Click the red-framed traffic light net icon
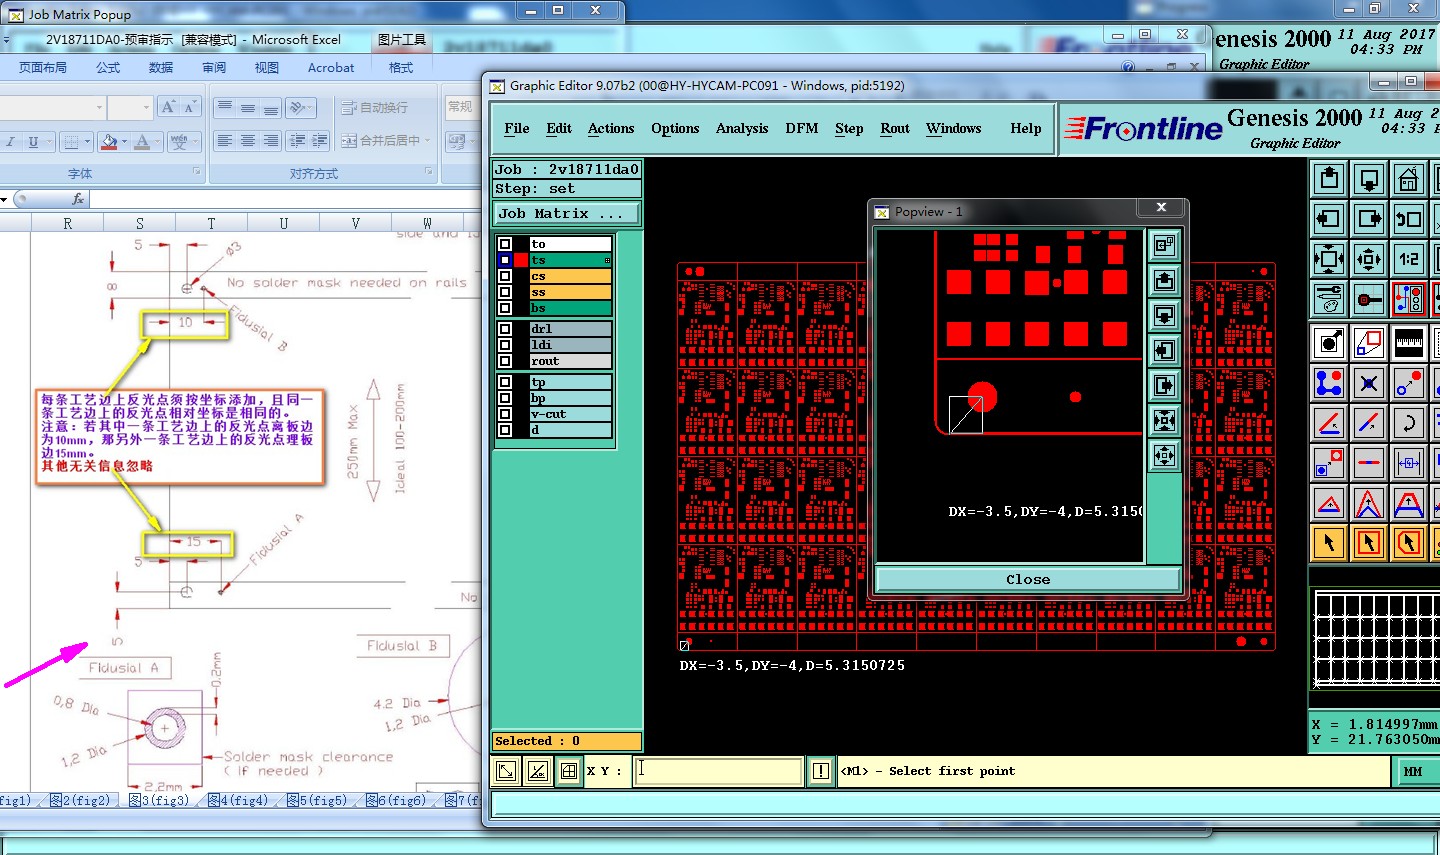 coord(1408,299)
